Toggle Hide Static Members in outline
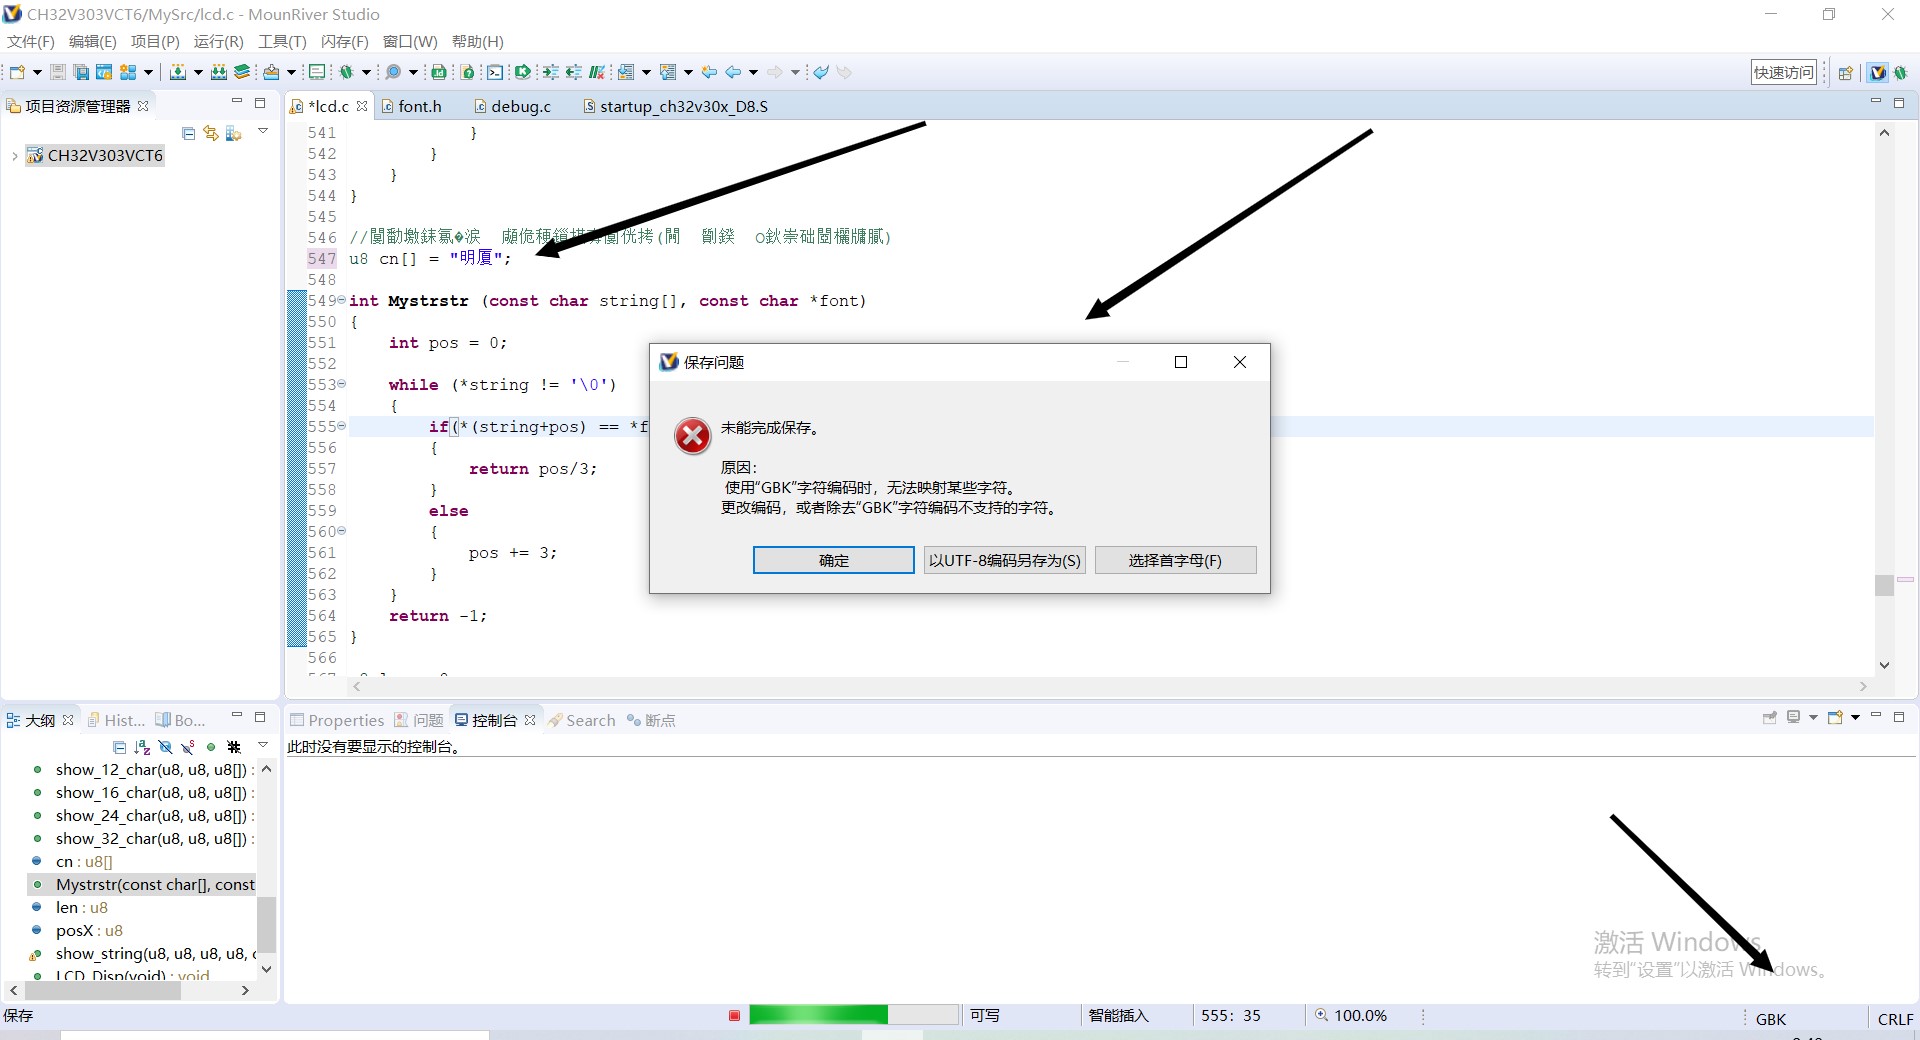 [188, 747]
